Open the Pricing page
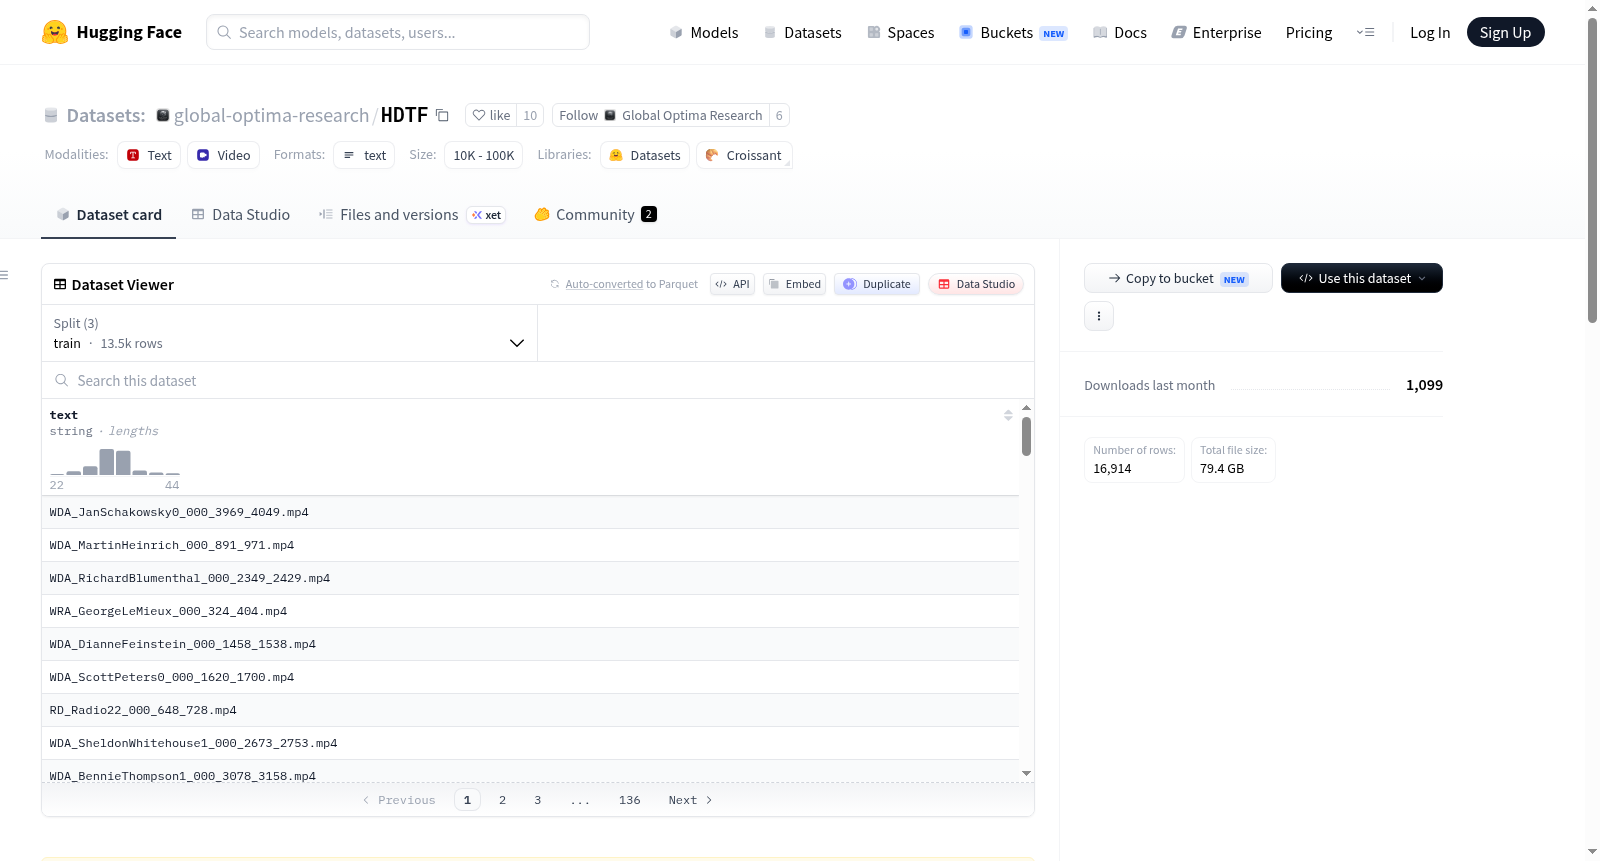The height and width of the screenshot is (861, 1600). point(1309,32)
